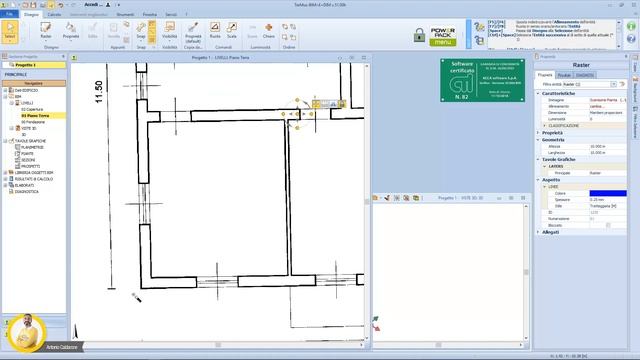Click the pencil icon in 3D view toolbar

point(387,198)
